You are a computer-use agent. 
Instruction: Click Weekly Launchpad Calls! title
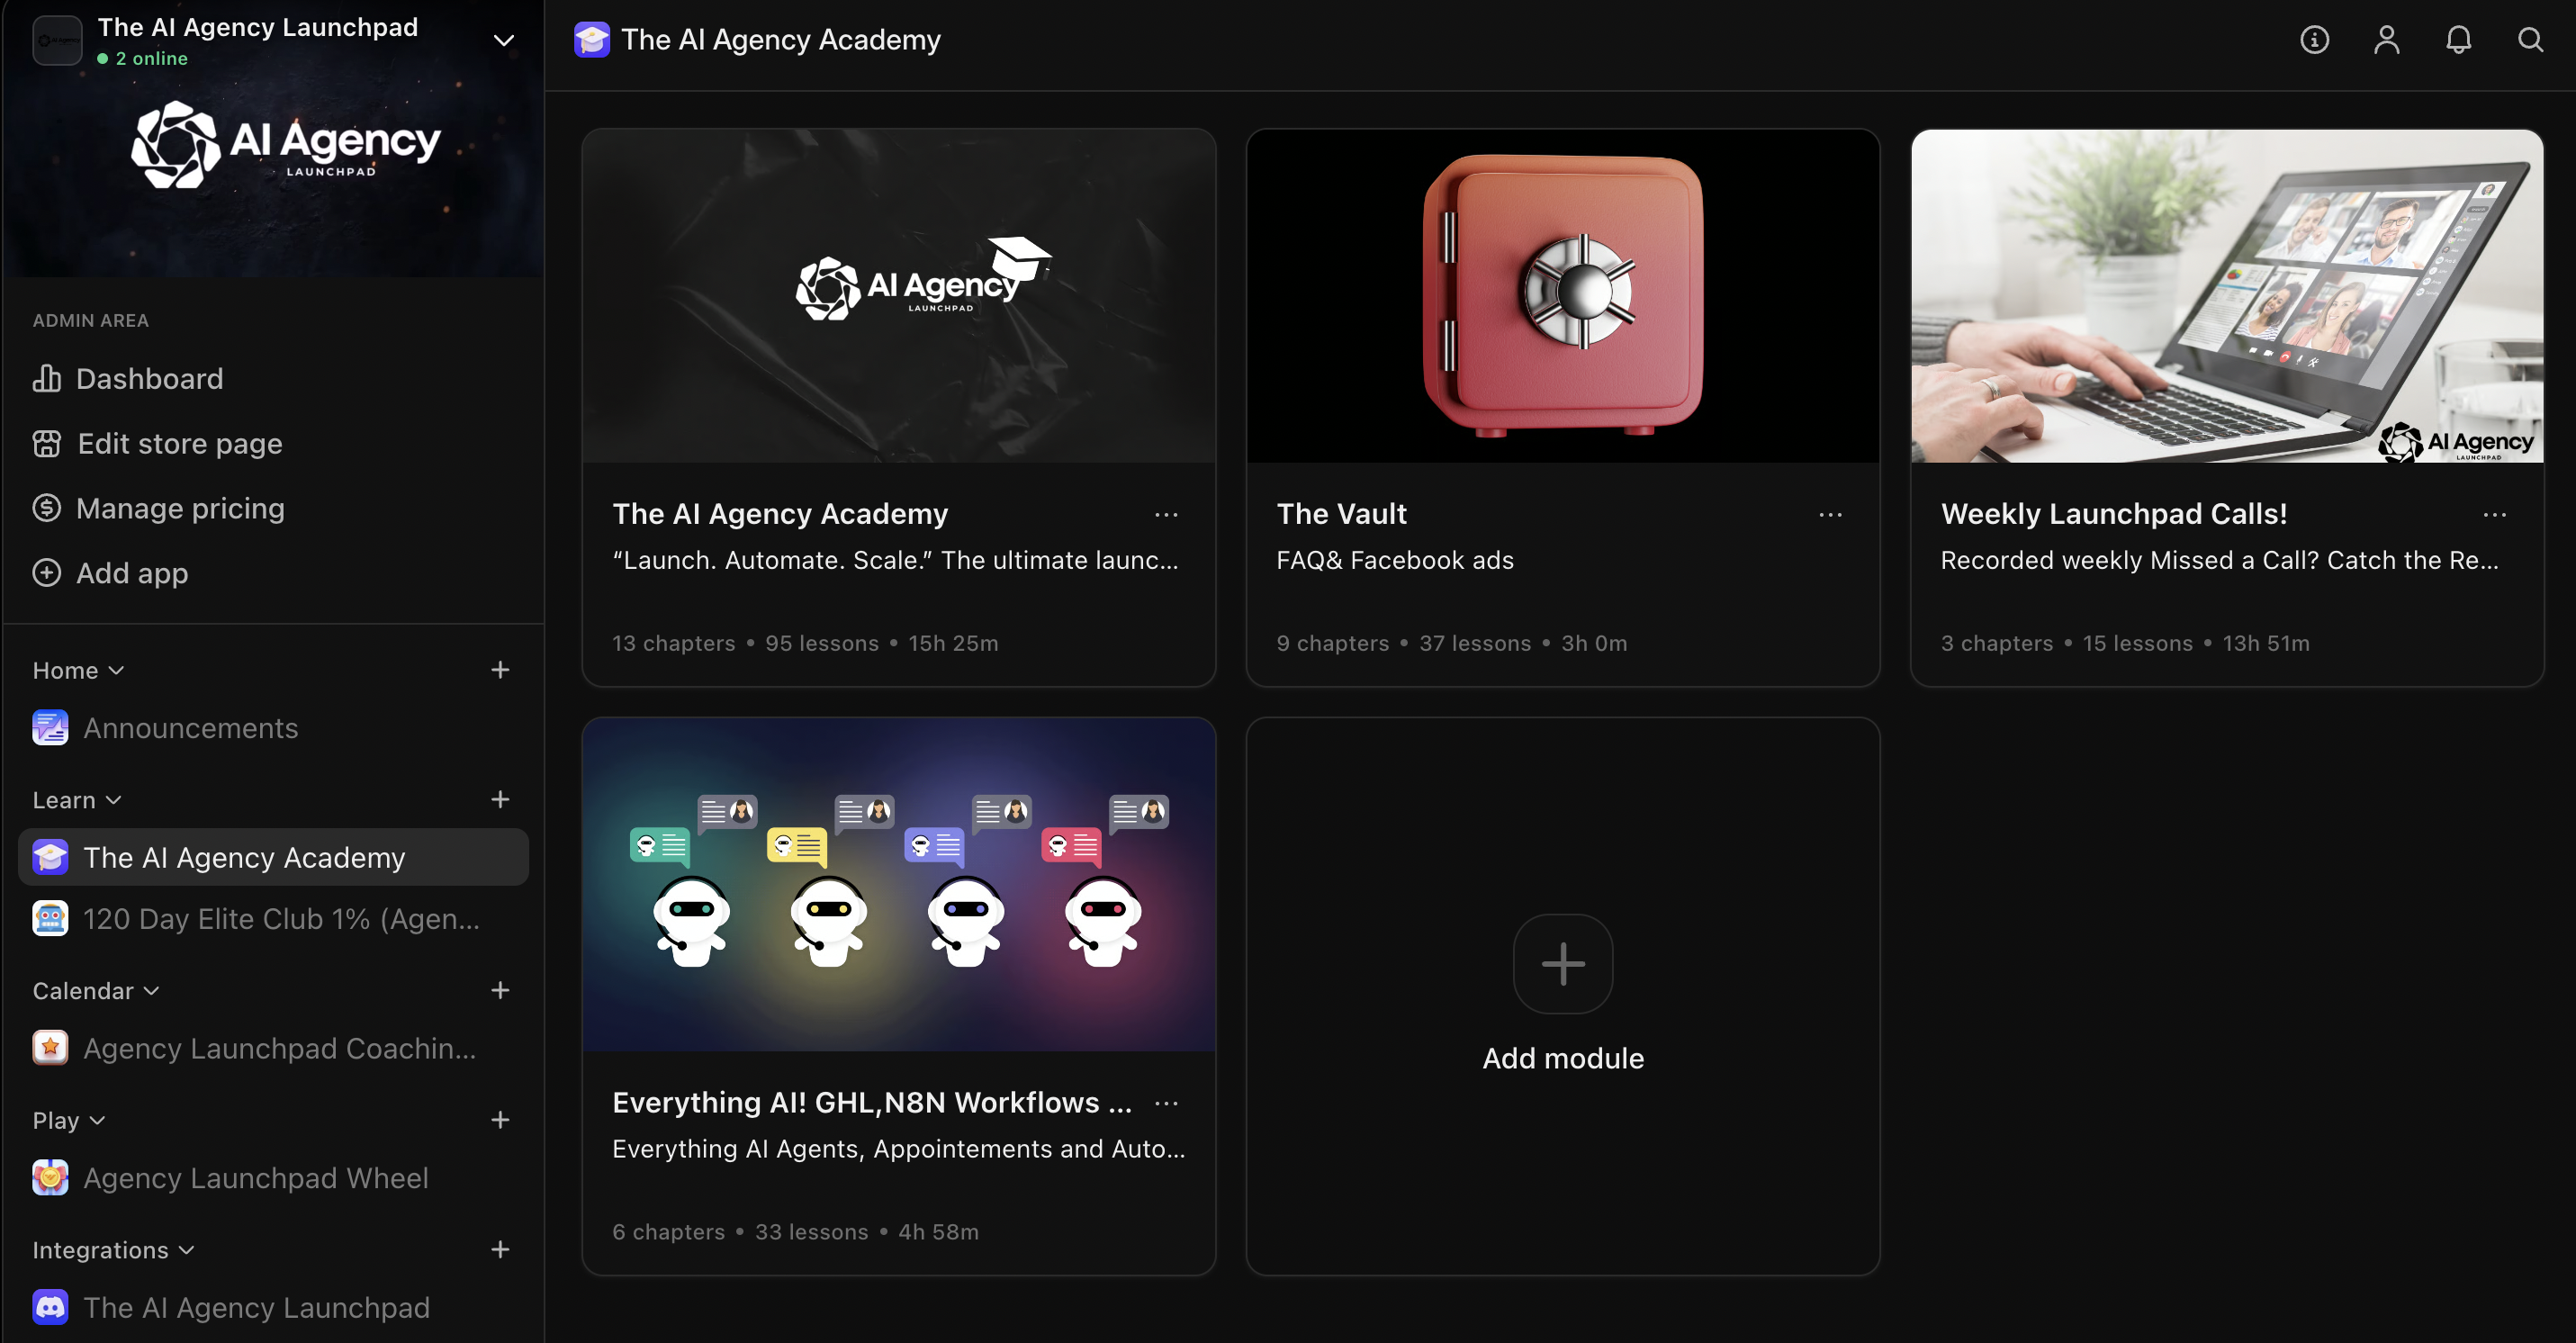2114,514
